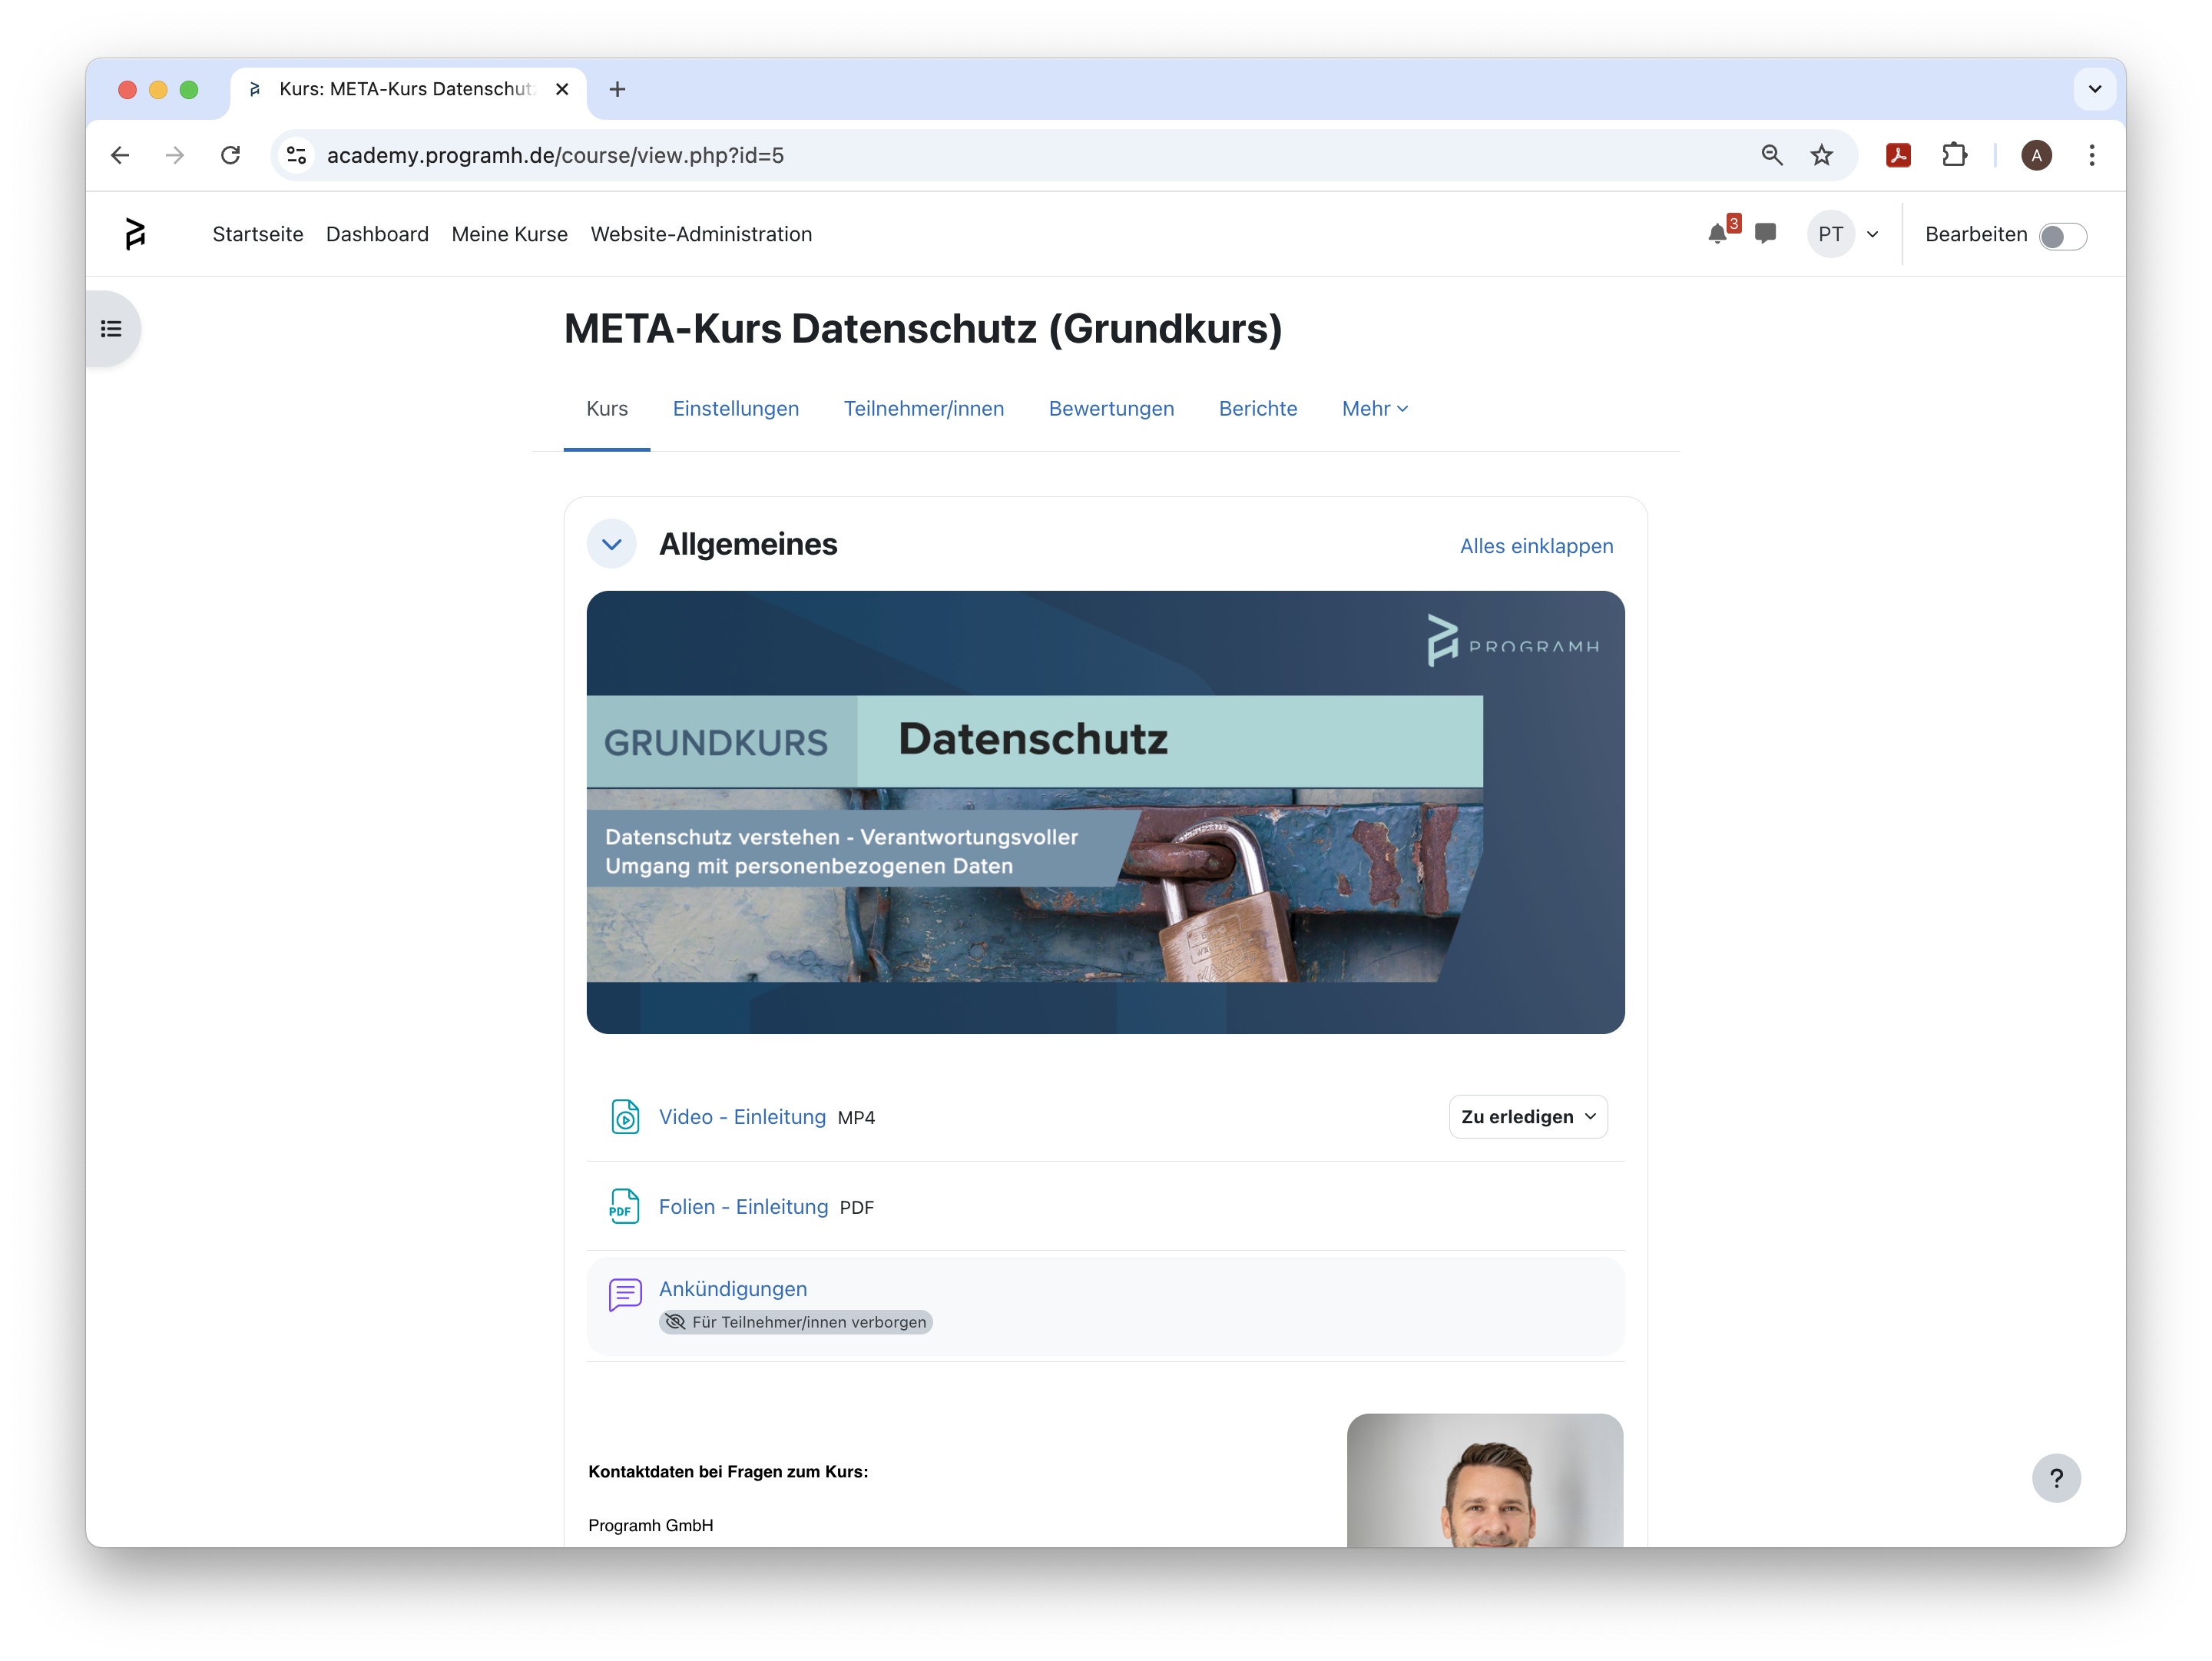The height and width of the screenshot is (1661, 2212).
Task: Enable the Bearbeiten edit mode switch
Action: tap(2062, 236)
